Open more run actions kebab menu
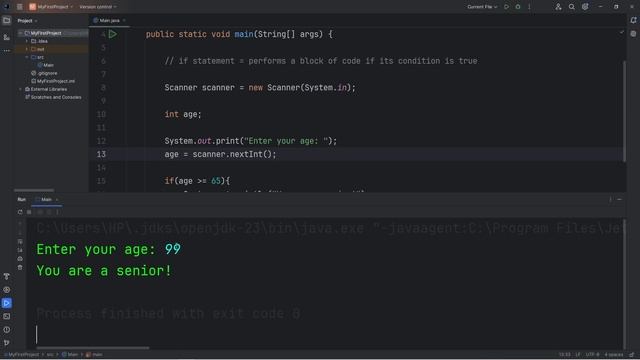Viewport: 640px width, 360px height. coord(529,7)
